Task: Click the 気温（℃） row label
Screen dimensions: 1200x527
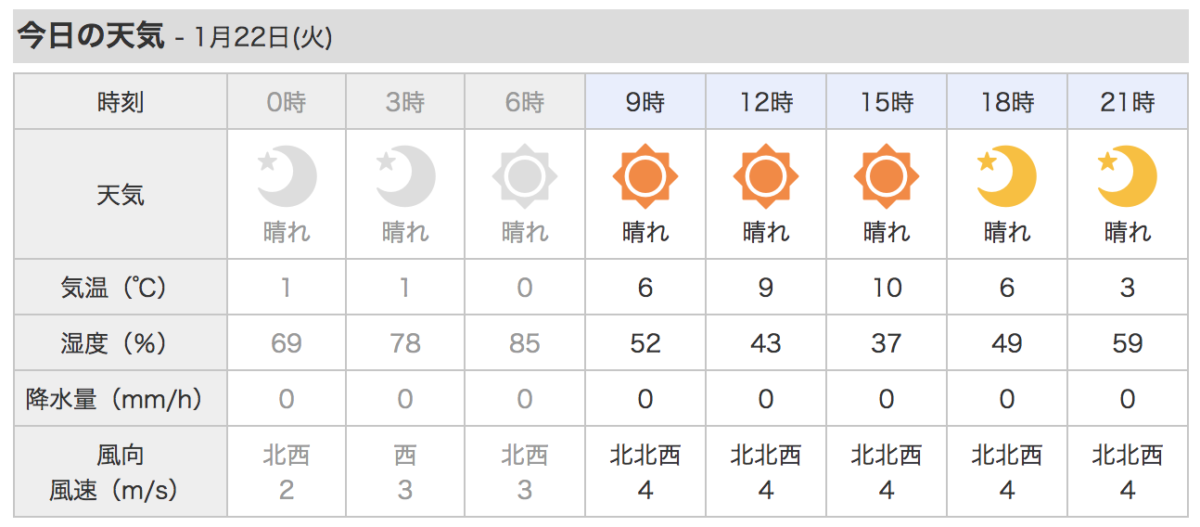Action: coord(121,288)
